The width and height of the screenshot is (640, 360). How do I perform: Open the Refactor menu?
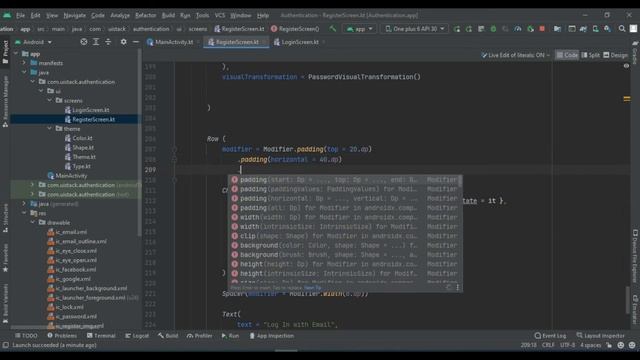click(x=146, y=16)
